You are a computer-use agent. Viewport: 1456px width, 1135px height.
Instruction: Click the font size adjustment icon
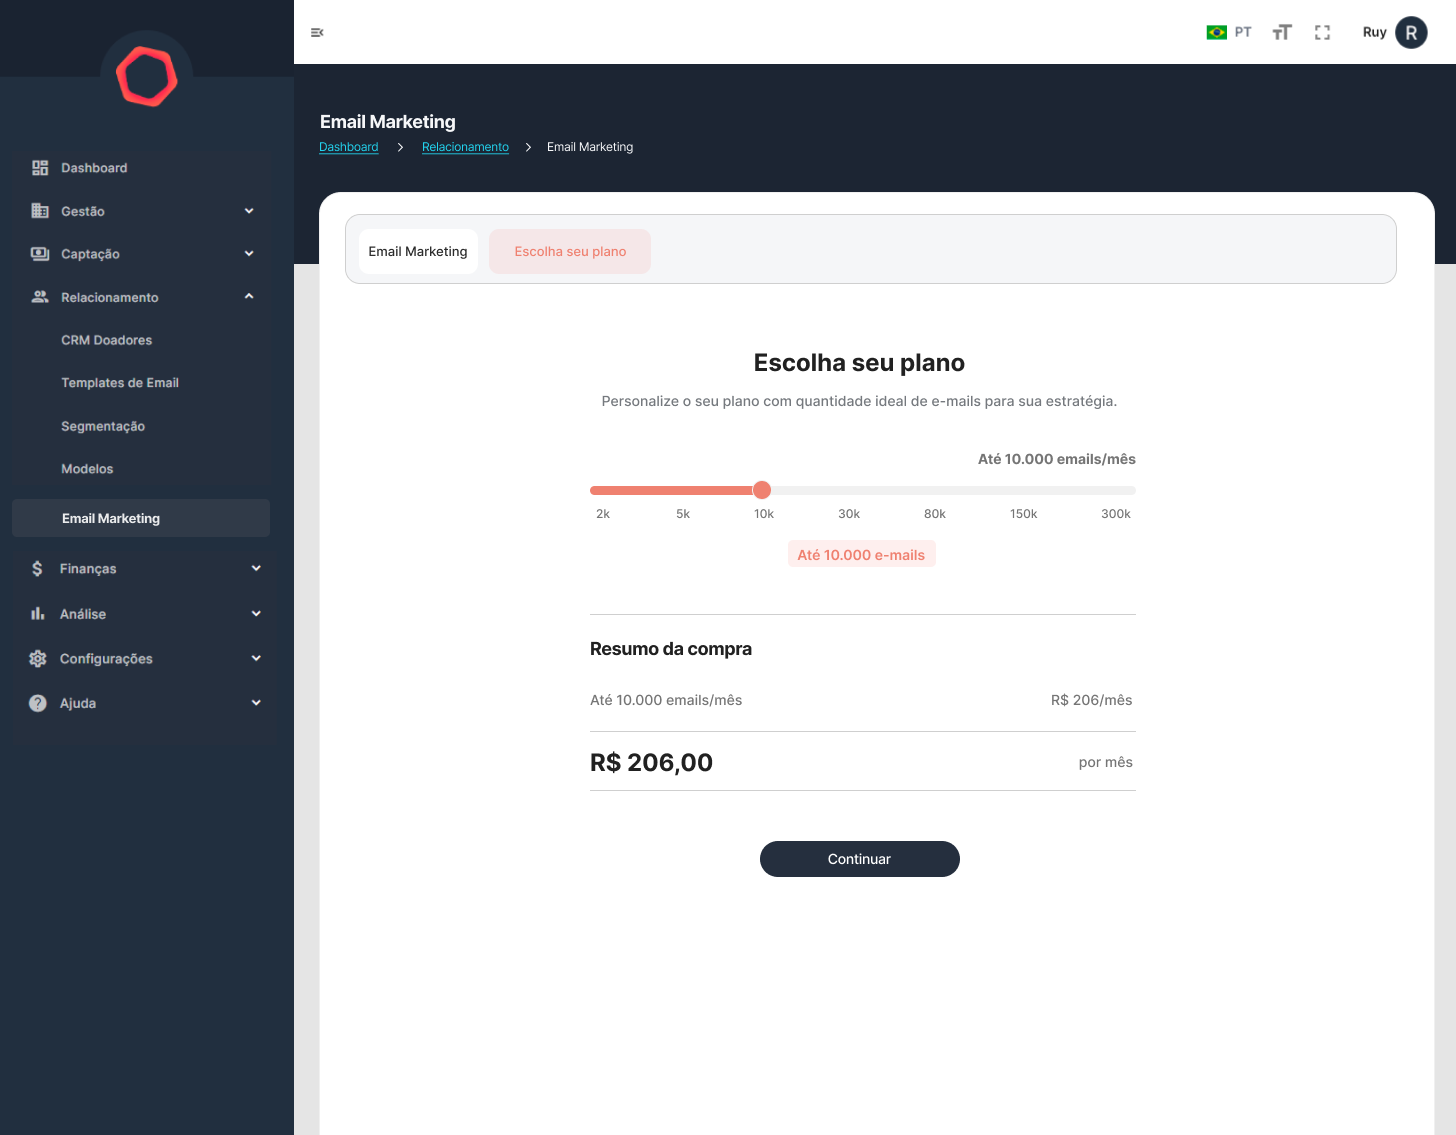pyautogui.click(x=1282, y=33)
